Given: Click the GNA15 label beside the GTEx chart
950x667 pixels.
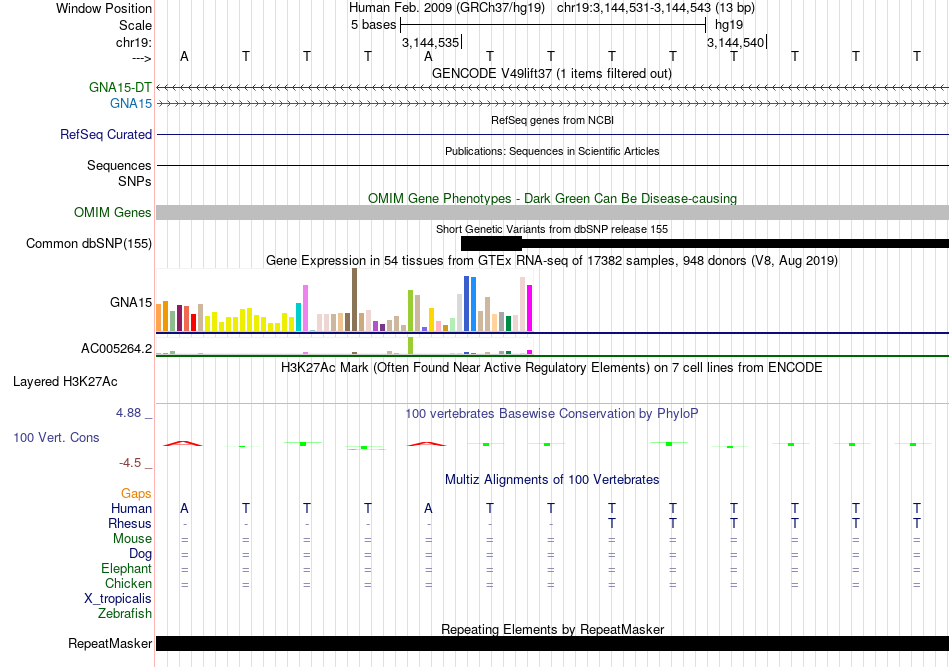Looking at the screenshot, I should [x=131, y=302].
